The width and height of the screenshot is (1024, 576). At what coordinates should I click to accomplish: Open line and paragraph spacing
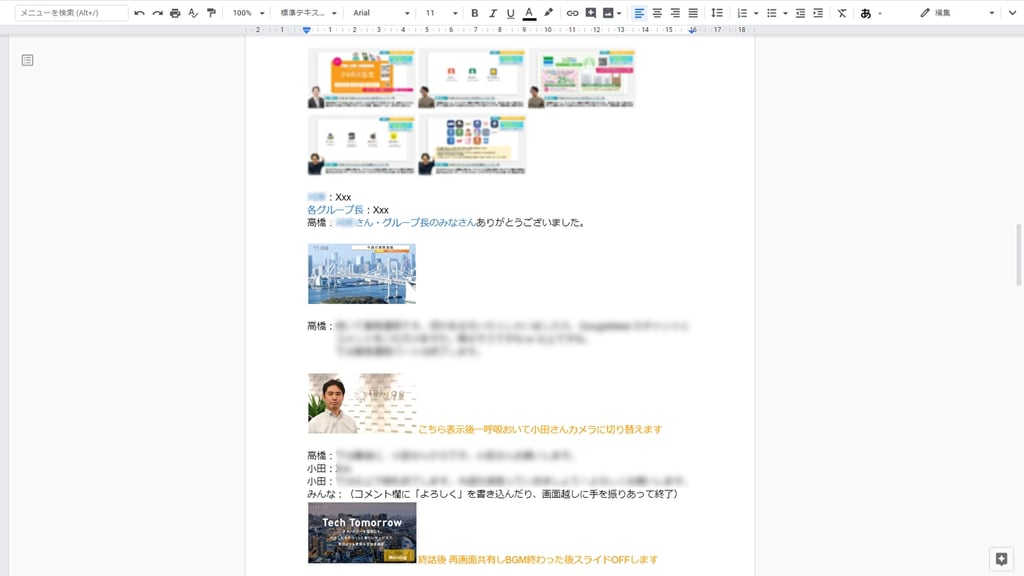[x=717, y=13]
